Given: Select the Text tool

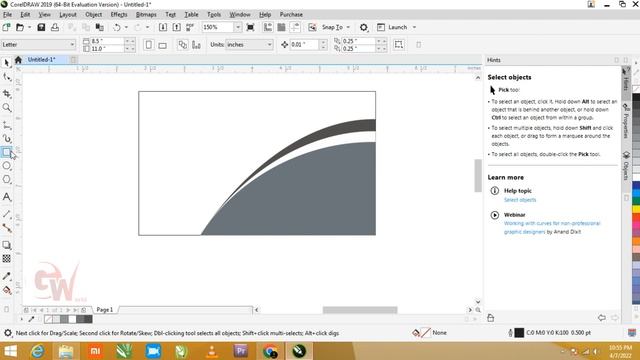Looking at the screenshot, I should tap(7, 197).
